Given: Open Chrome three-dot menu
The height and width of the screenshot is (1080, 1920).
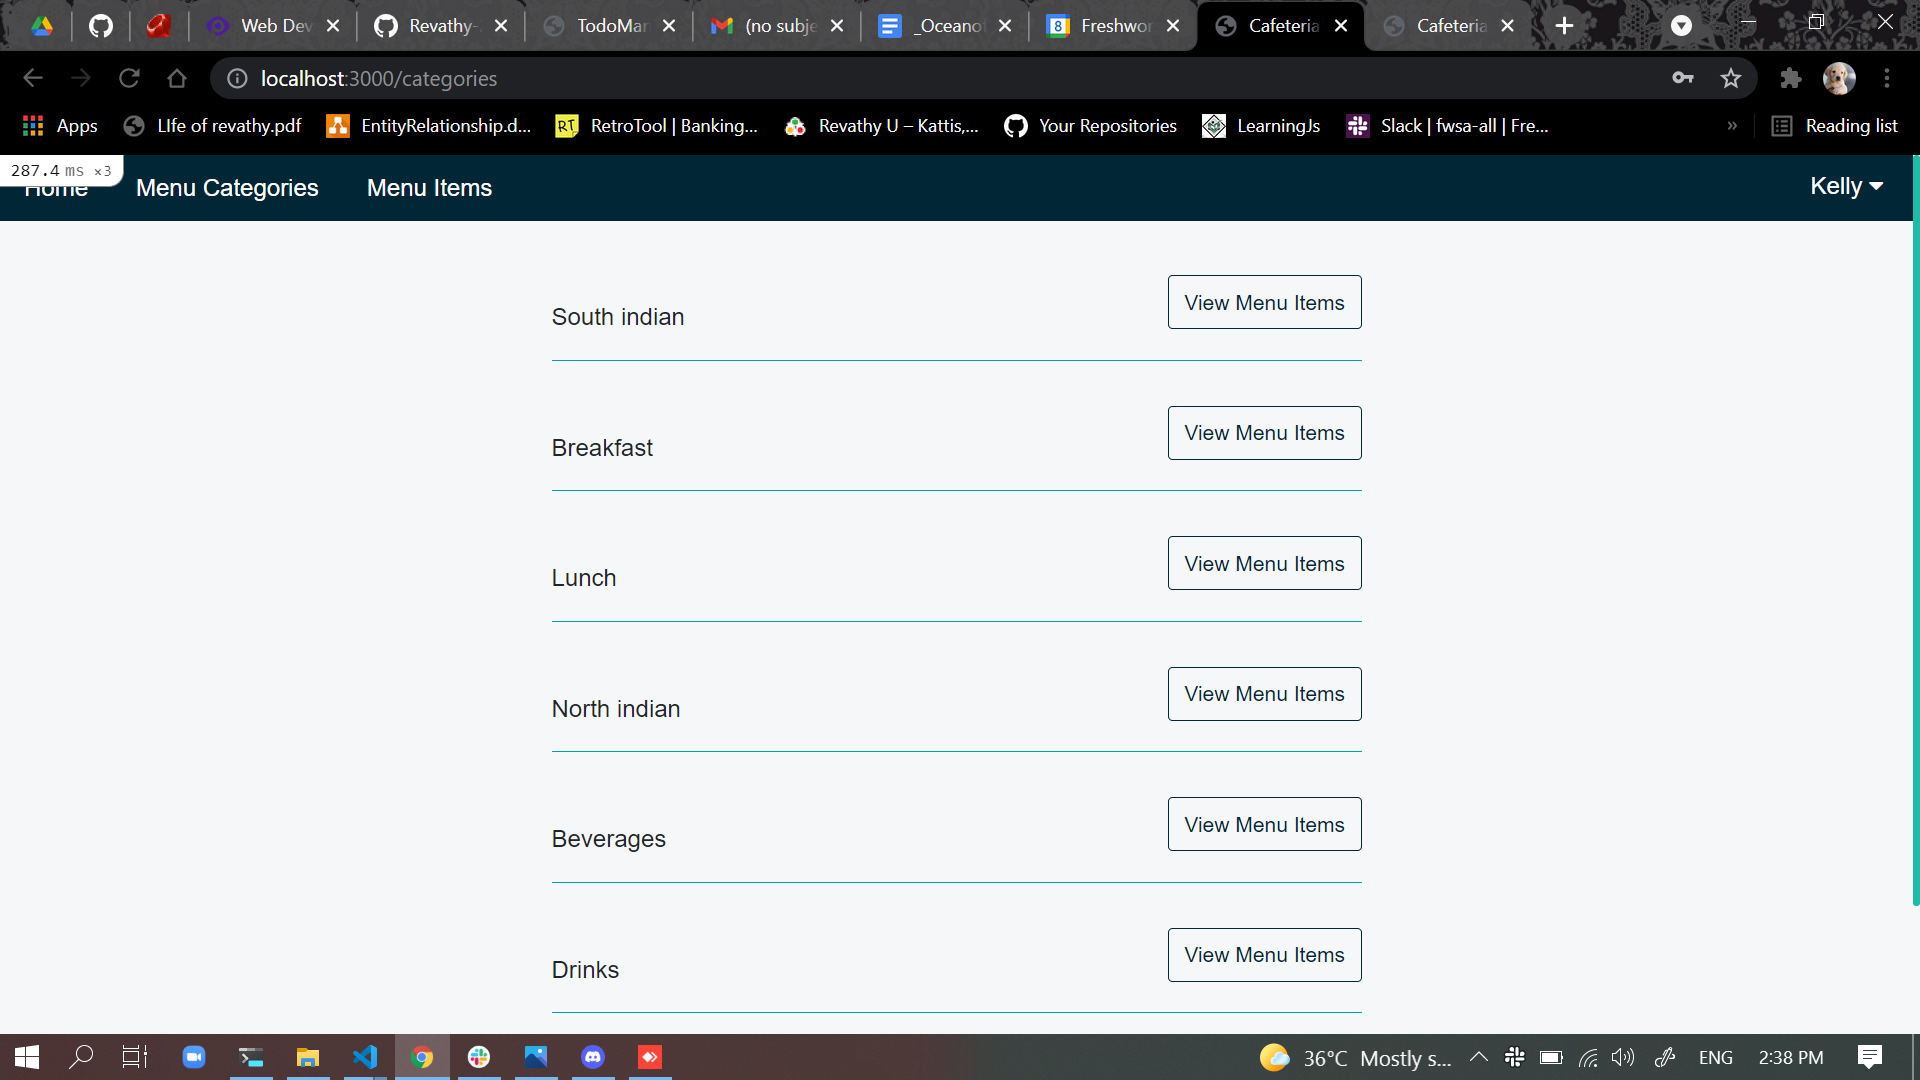Looking at the screenshot, I should point(1887,78).
